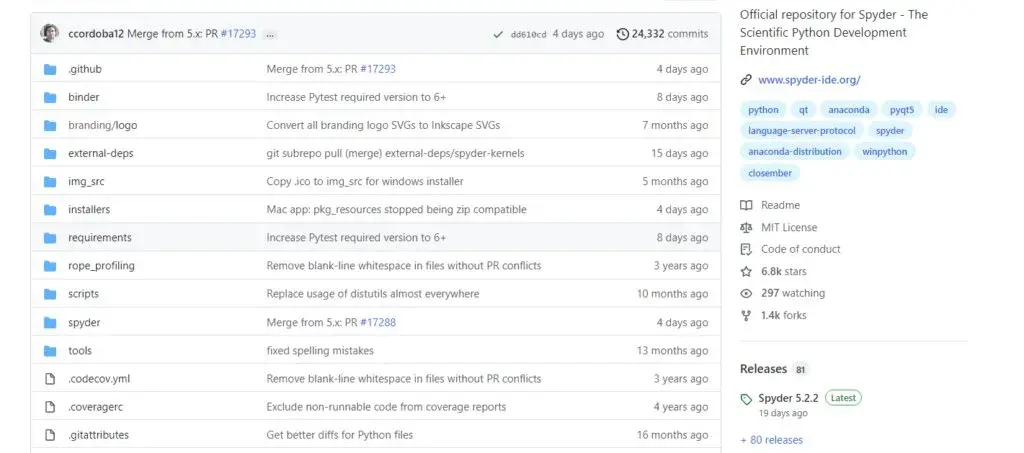Click the Readme book icon

pyautogui.click(x=746, y=206)
